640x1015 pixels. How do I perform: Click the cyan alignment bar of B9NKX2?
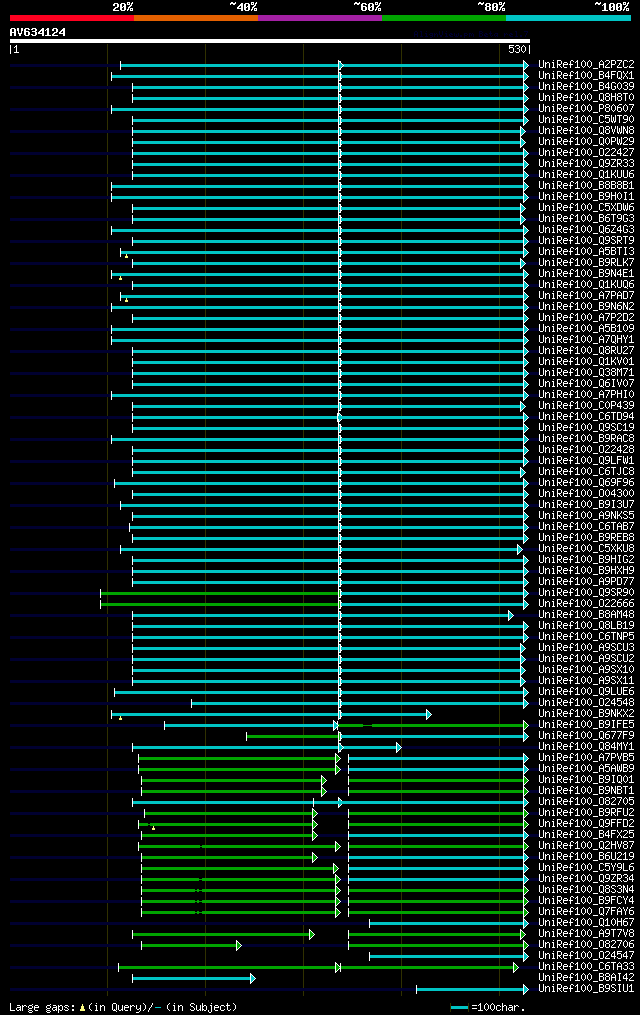click(x=271, y=715)
